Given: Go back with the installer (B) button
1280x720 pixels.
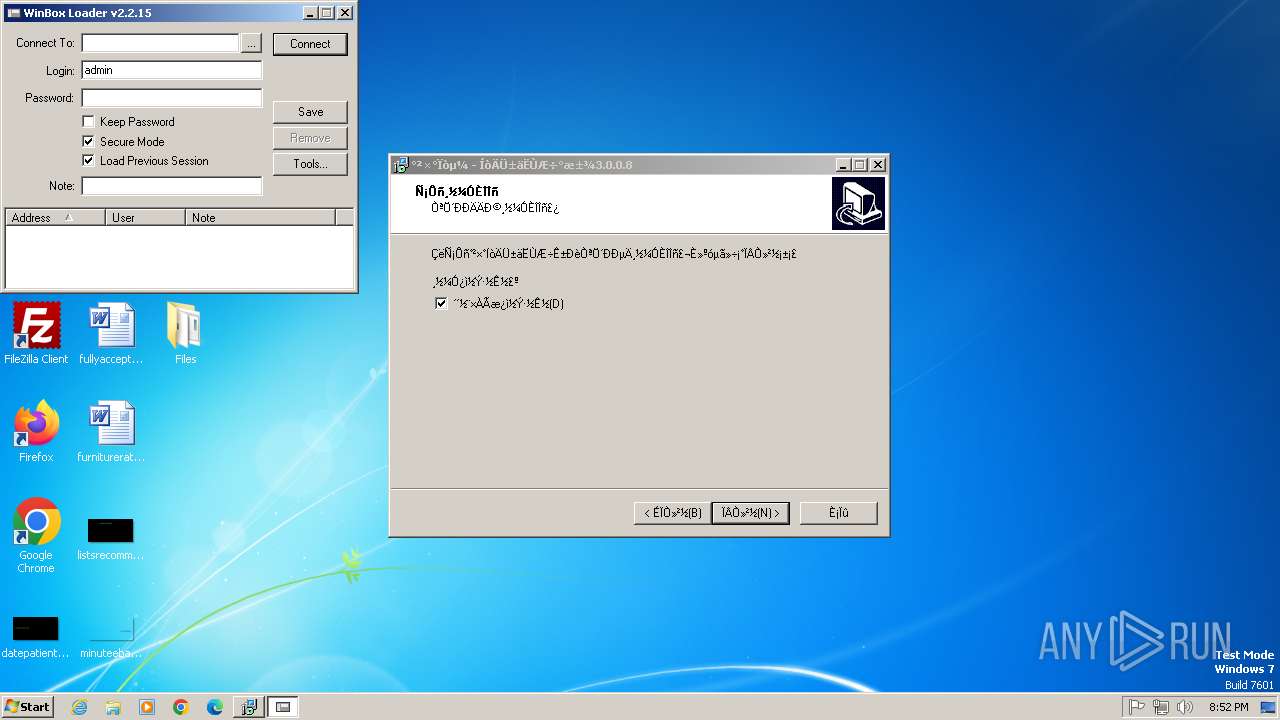Looking at the screenshot, I should click(x=672, y=513).
